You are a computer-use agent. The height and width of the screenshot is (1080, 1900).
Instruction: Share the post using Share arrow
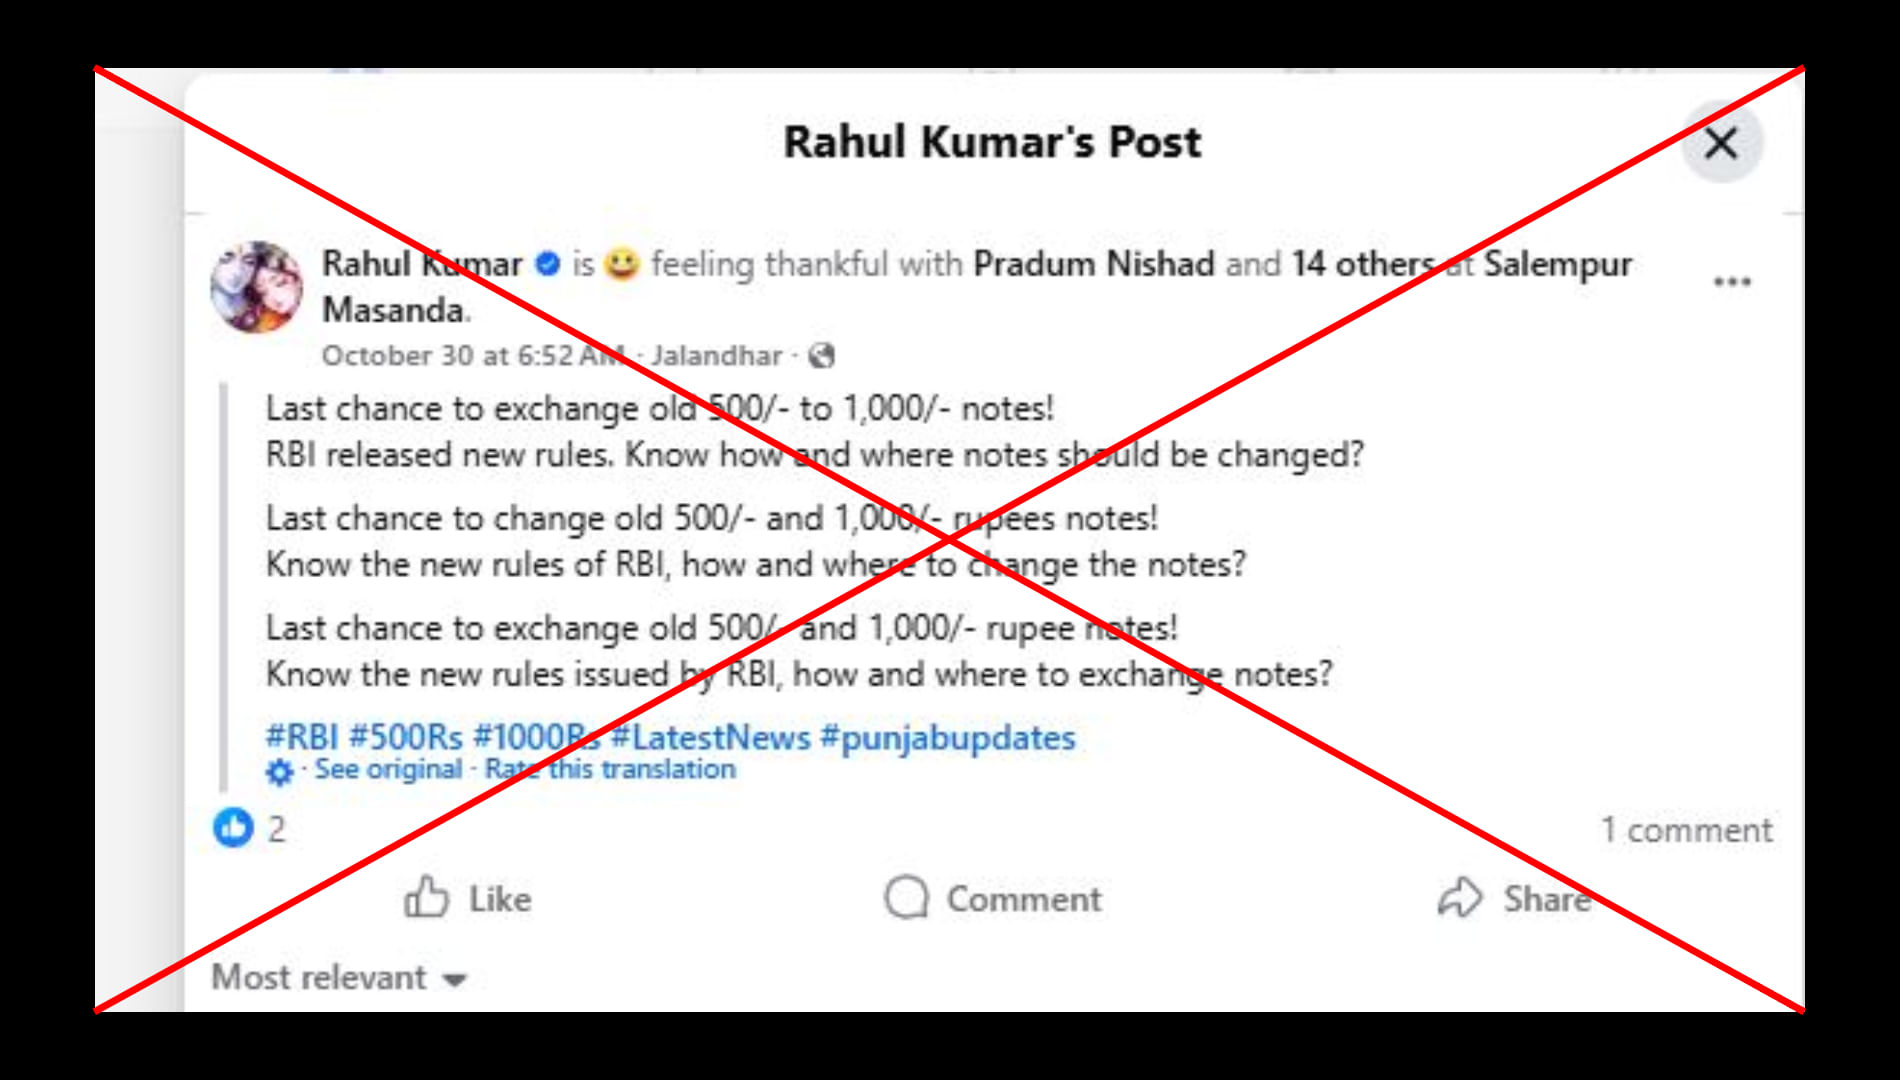click(x=1514, y=898)
